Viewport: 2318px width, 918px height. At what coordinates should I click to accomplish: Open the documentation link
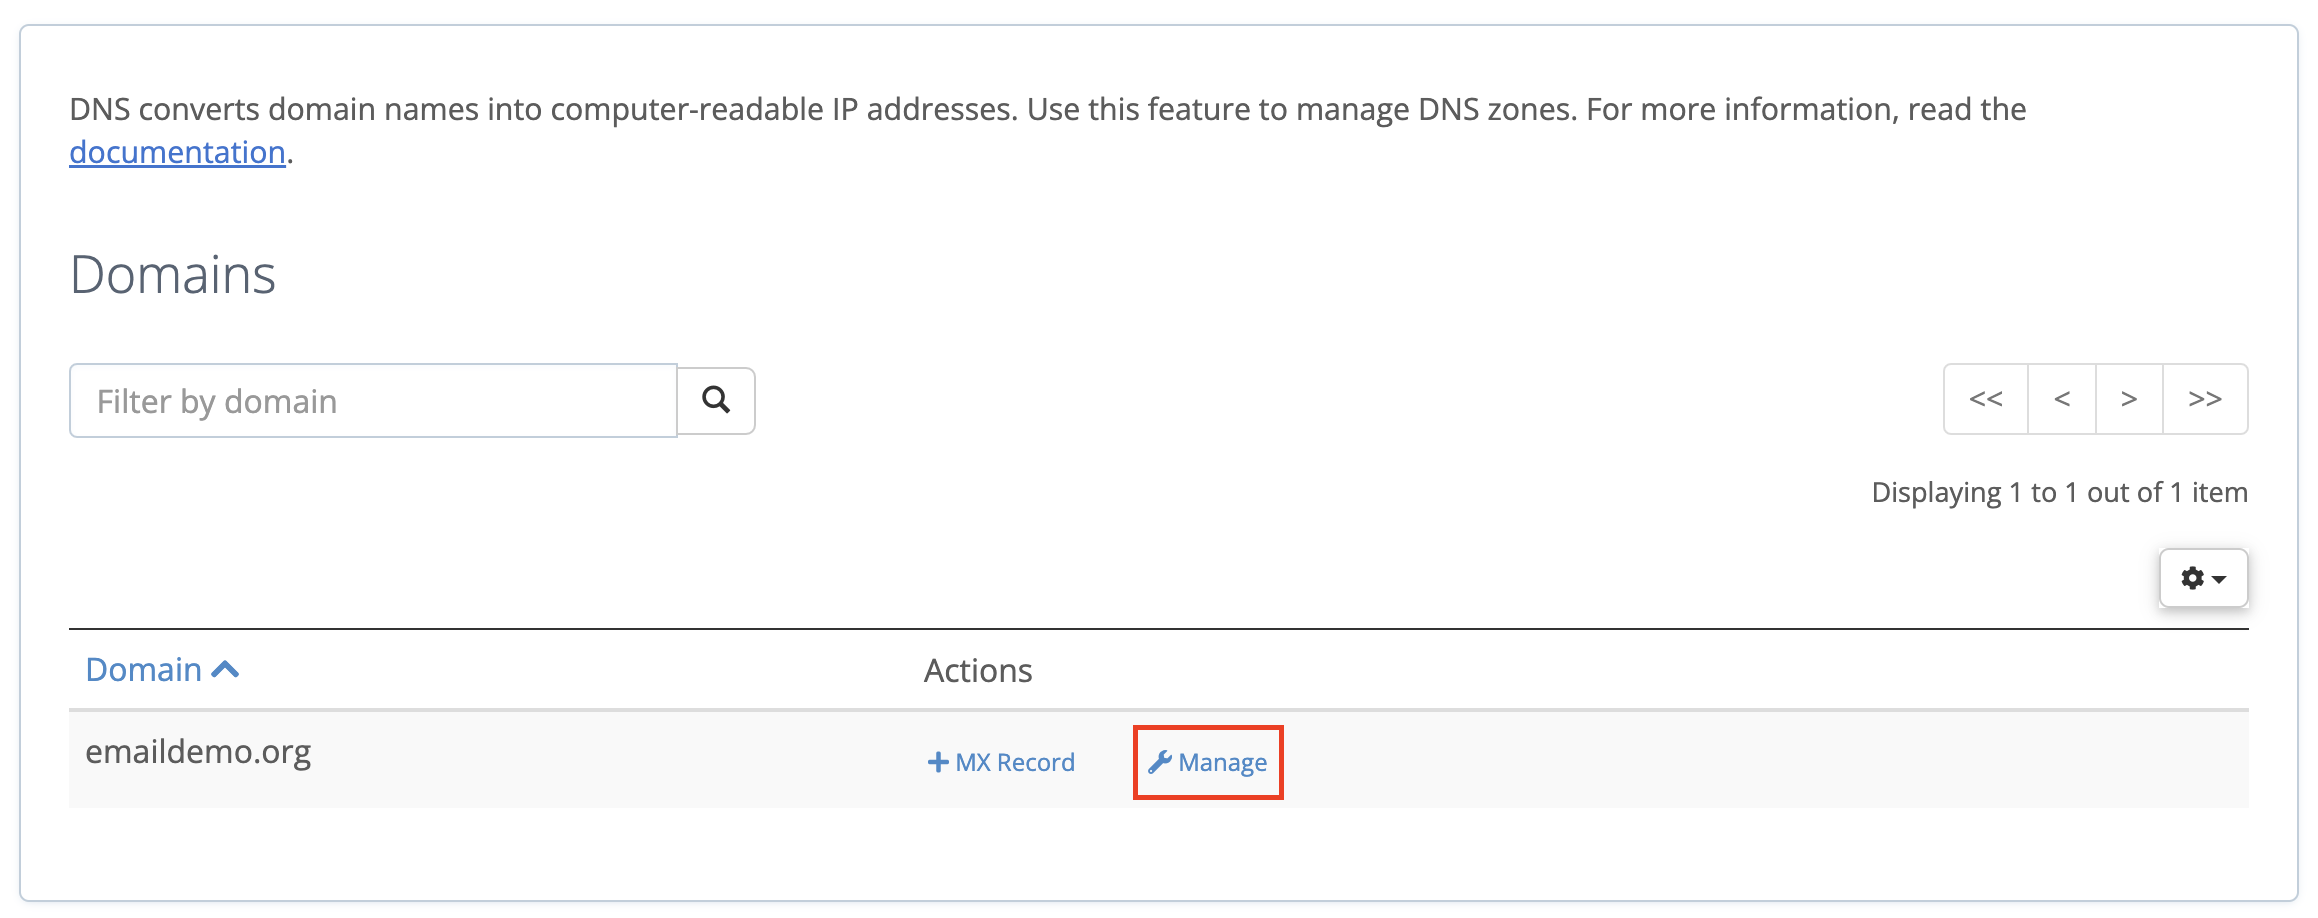(177, 152)
